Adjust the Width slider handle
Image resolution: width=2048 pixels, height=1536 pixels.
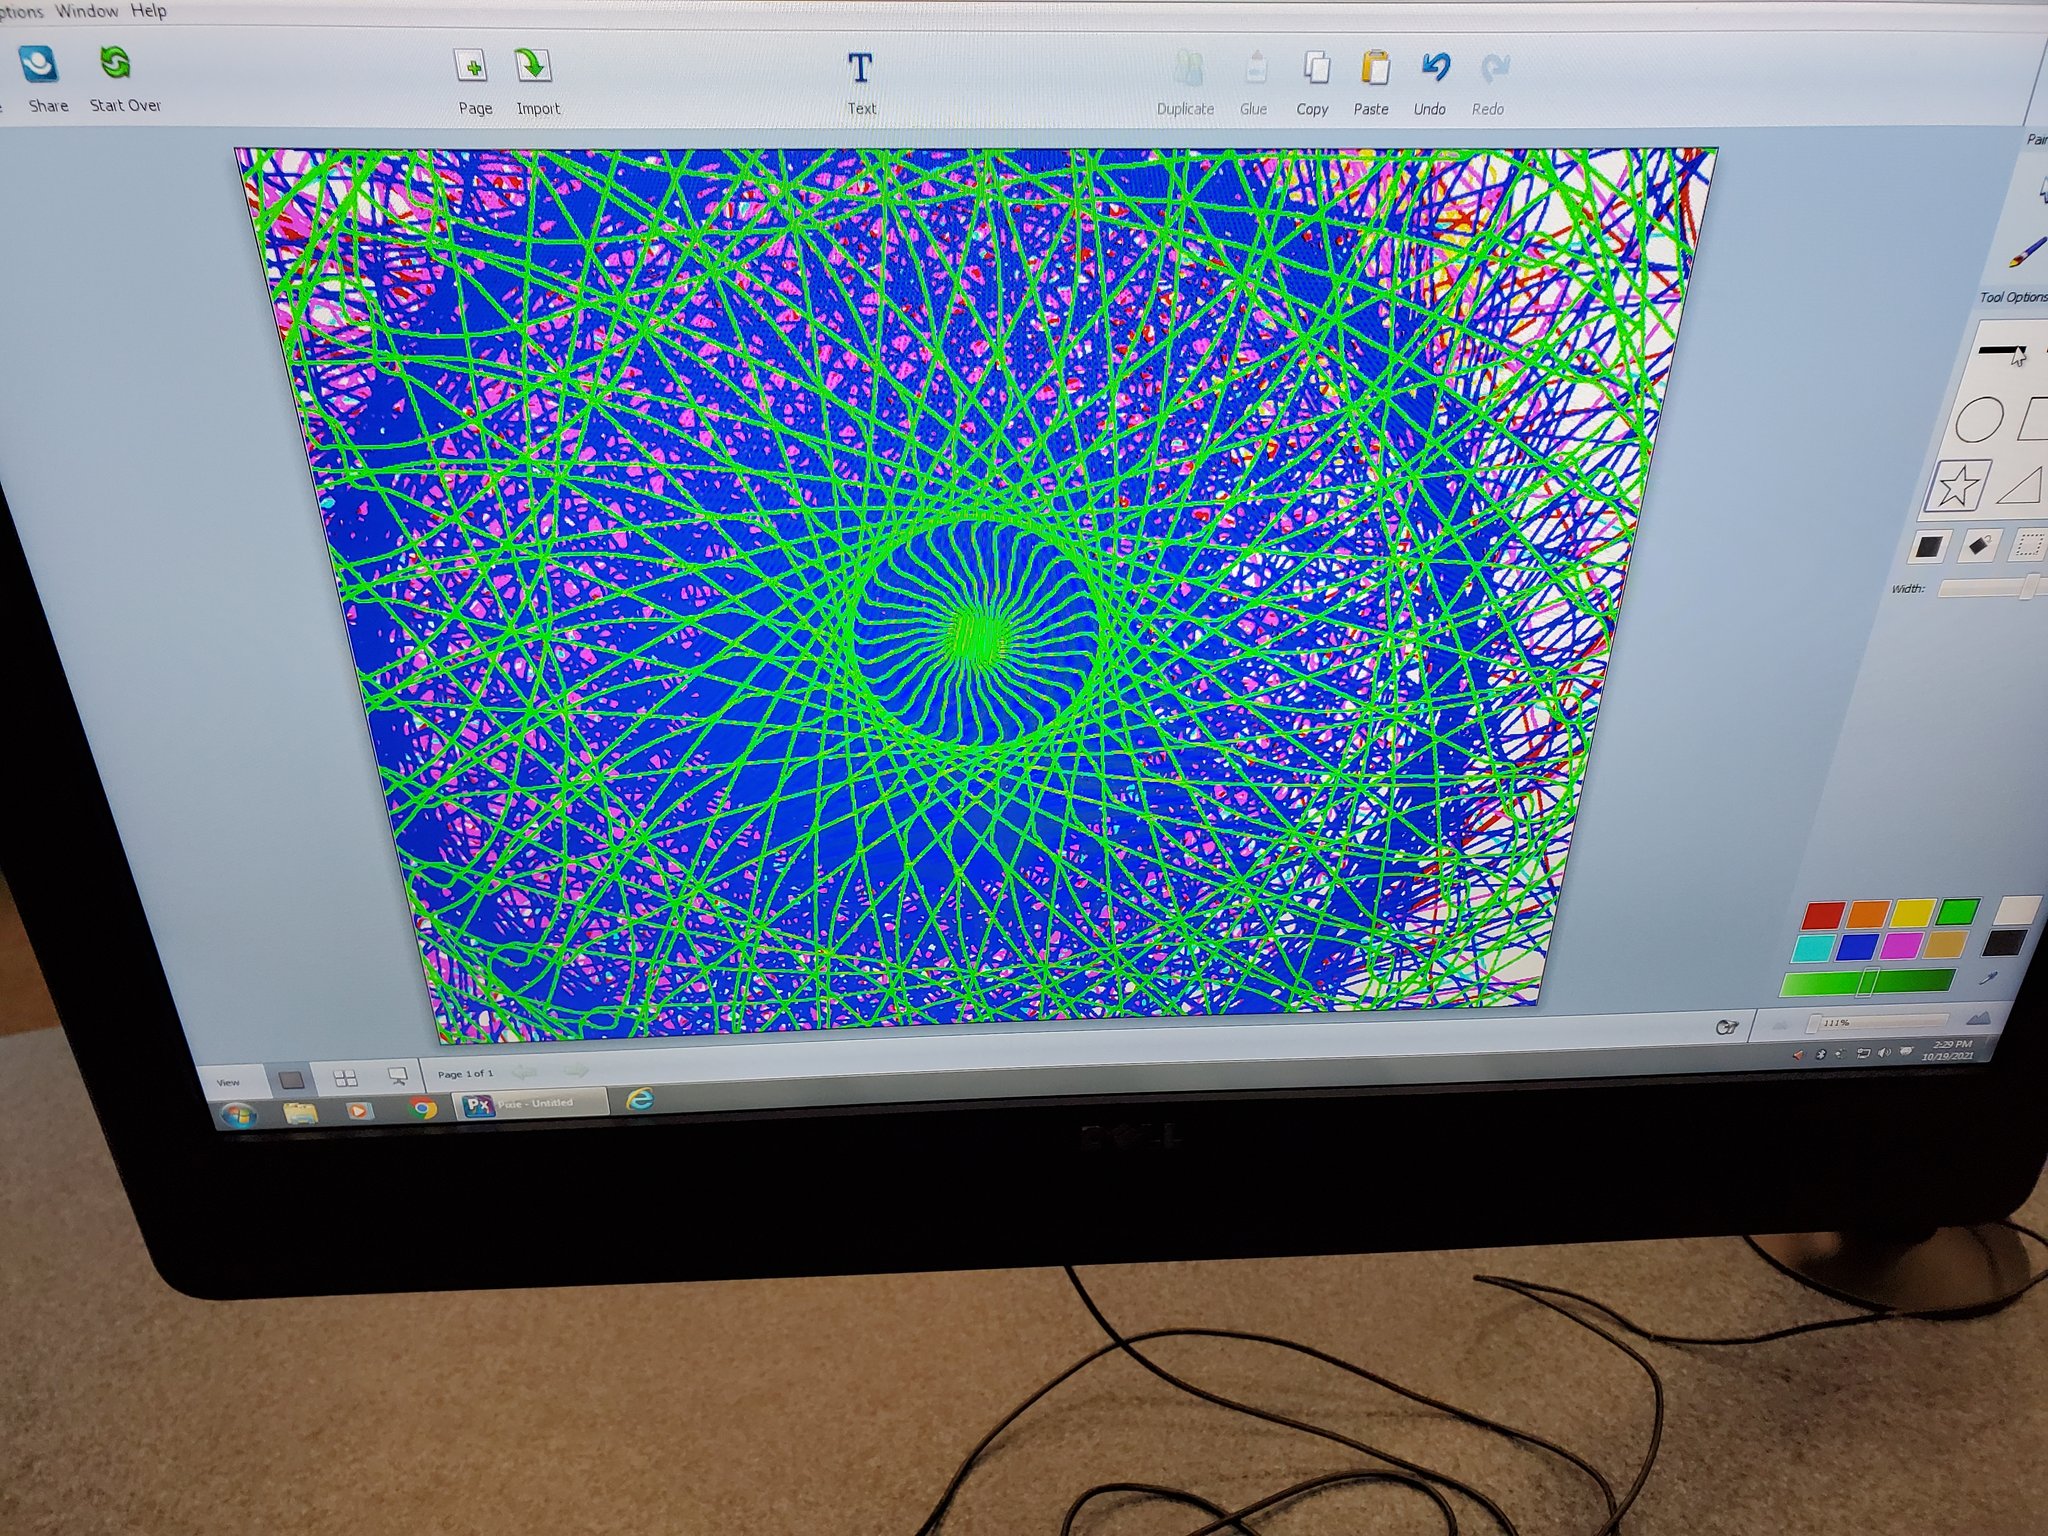2030,587
